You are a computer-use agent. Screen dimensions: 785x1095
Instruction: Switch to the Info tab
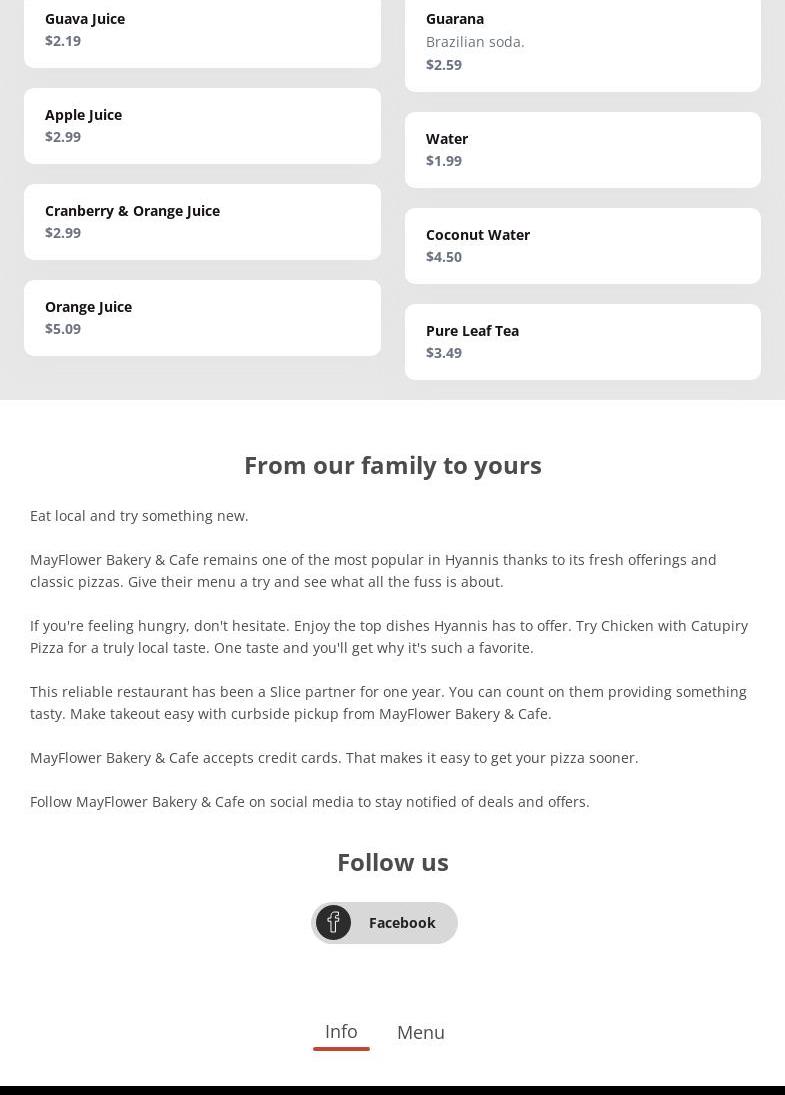341,1031
